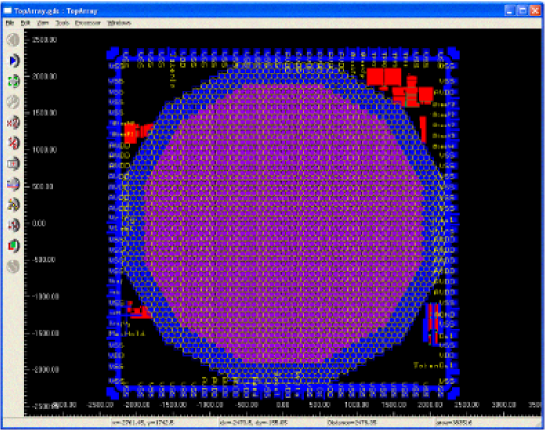
Task: Open the menu between Tools and Windows
Action: tap(88, 23)
